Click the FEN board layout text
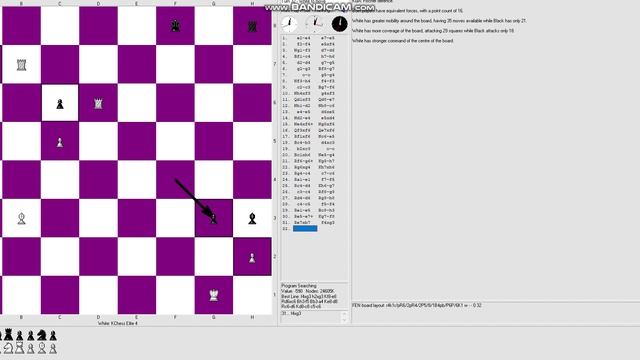Image resolution: width=640 pixels, height=360 pixels. 417,305
